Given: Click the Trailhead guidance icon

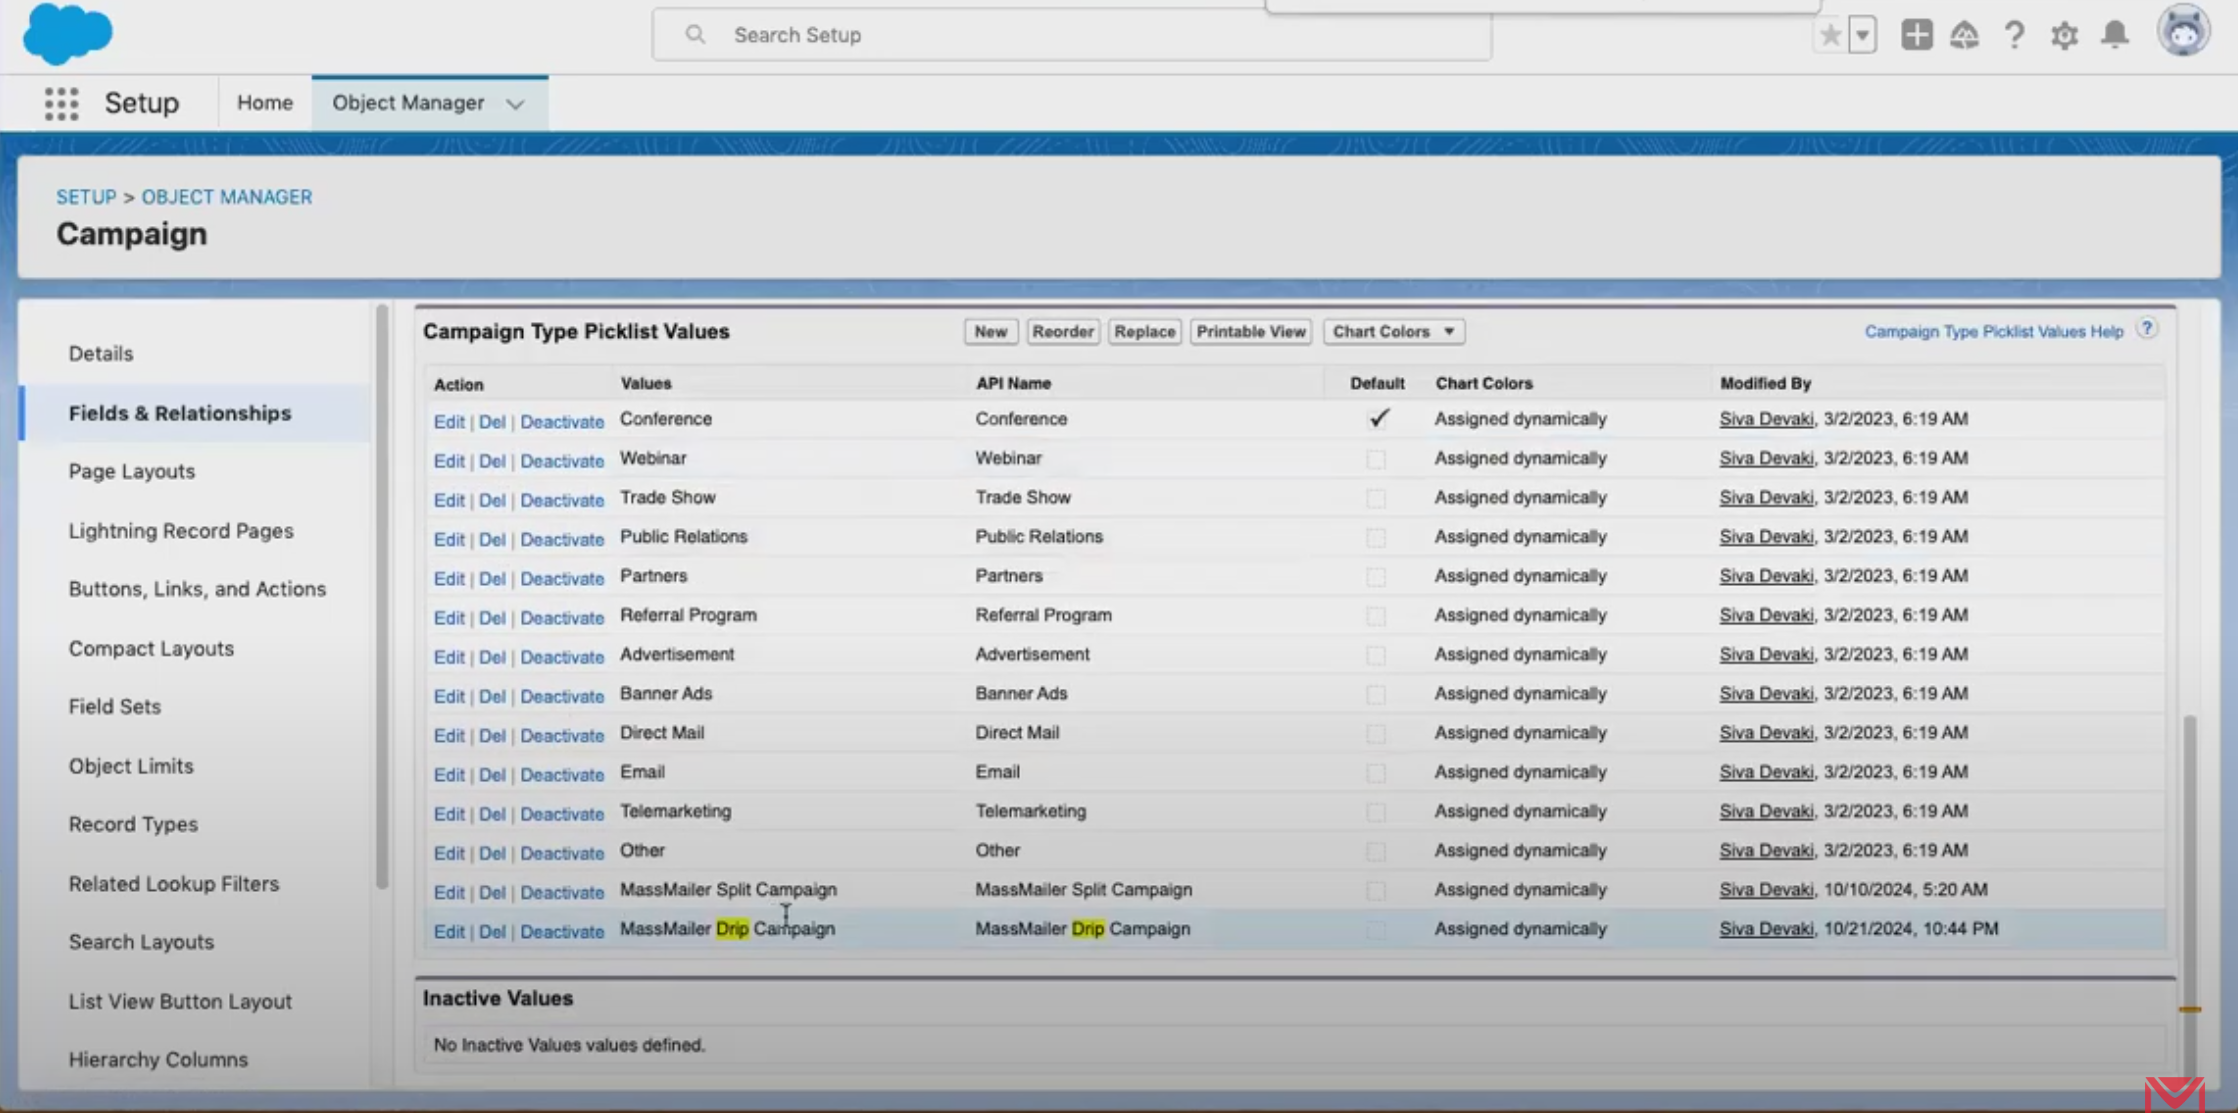Looking at the screenshot, I should pyautogui.click(x=1964, y=35).
